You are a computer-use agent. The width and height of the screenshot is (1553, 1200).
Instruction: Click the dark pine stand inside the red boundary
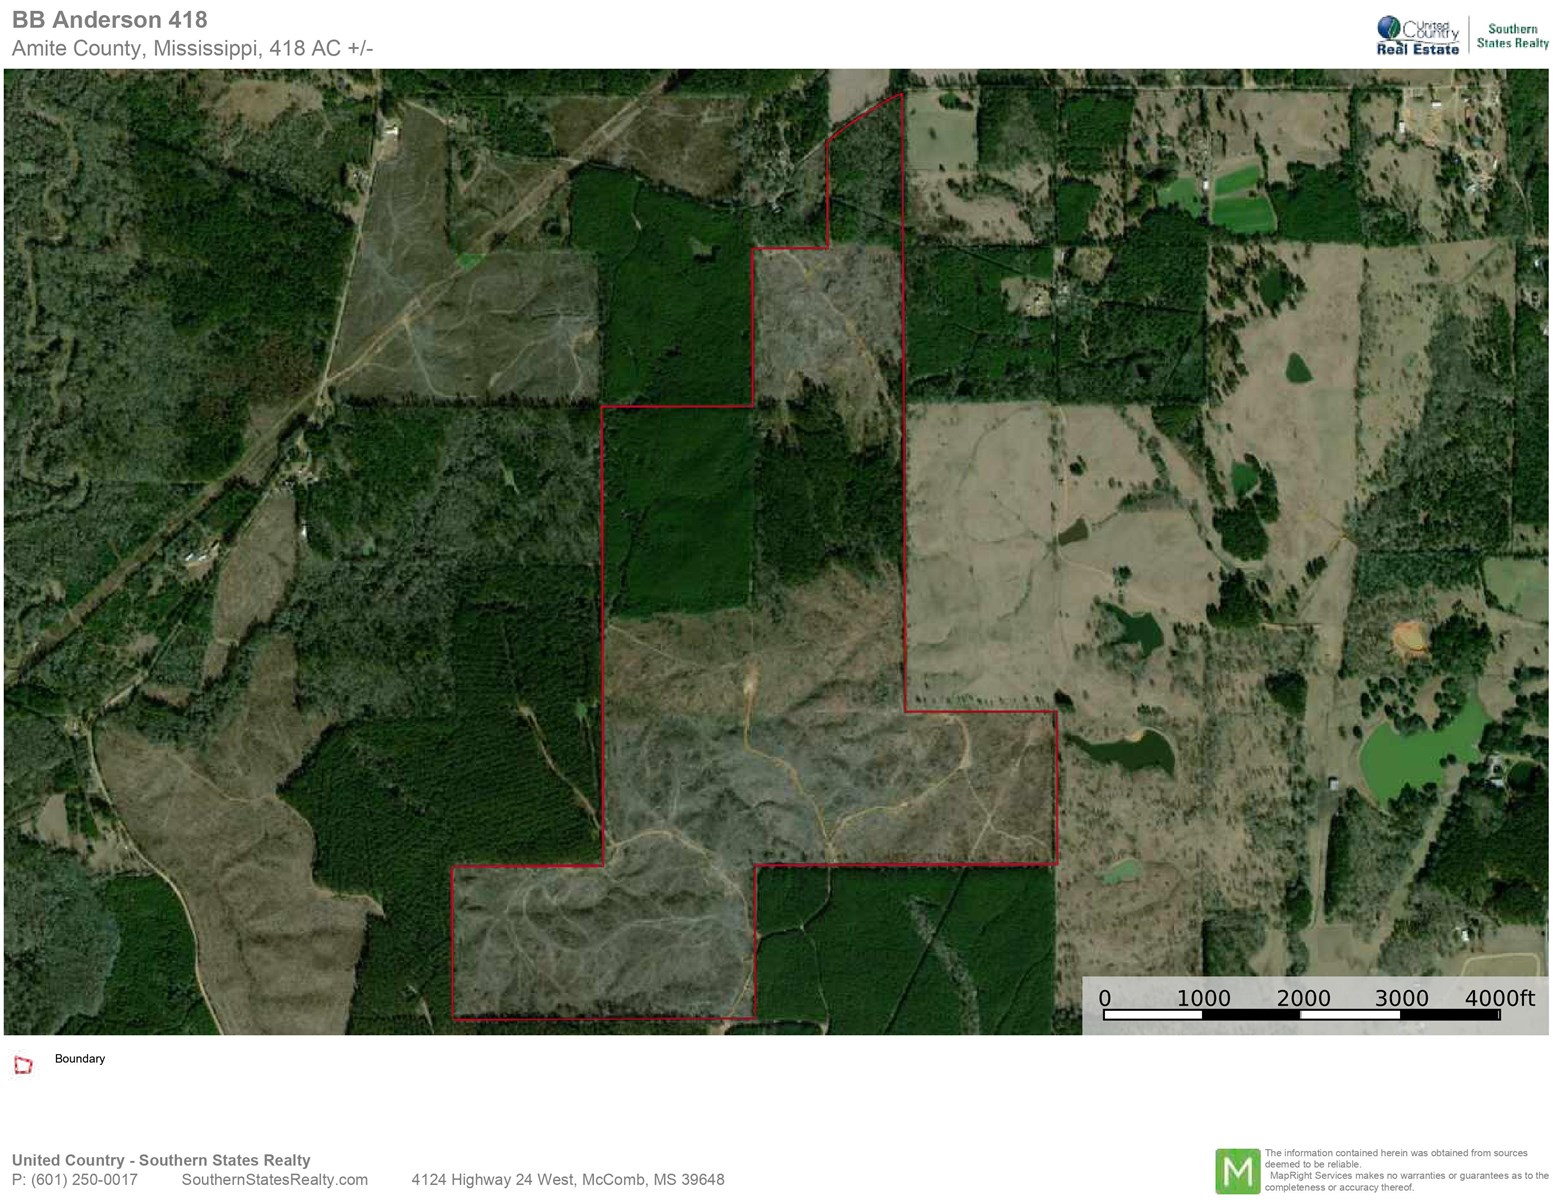(x=680, y=510)
